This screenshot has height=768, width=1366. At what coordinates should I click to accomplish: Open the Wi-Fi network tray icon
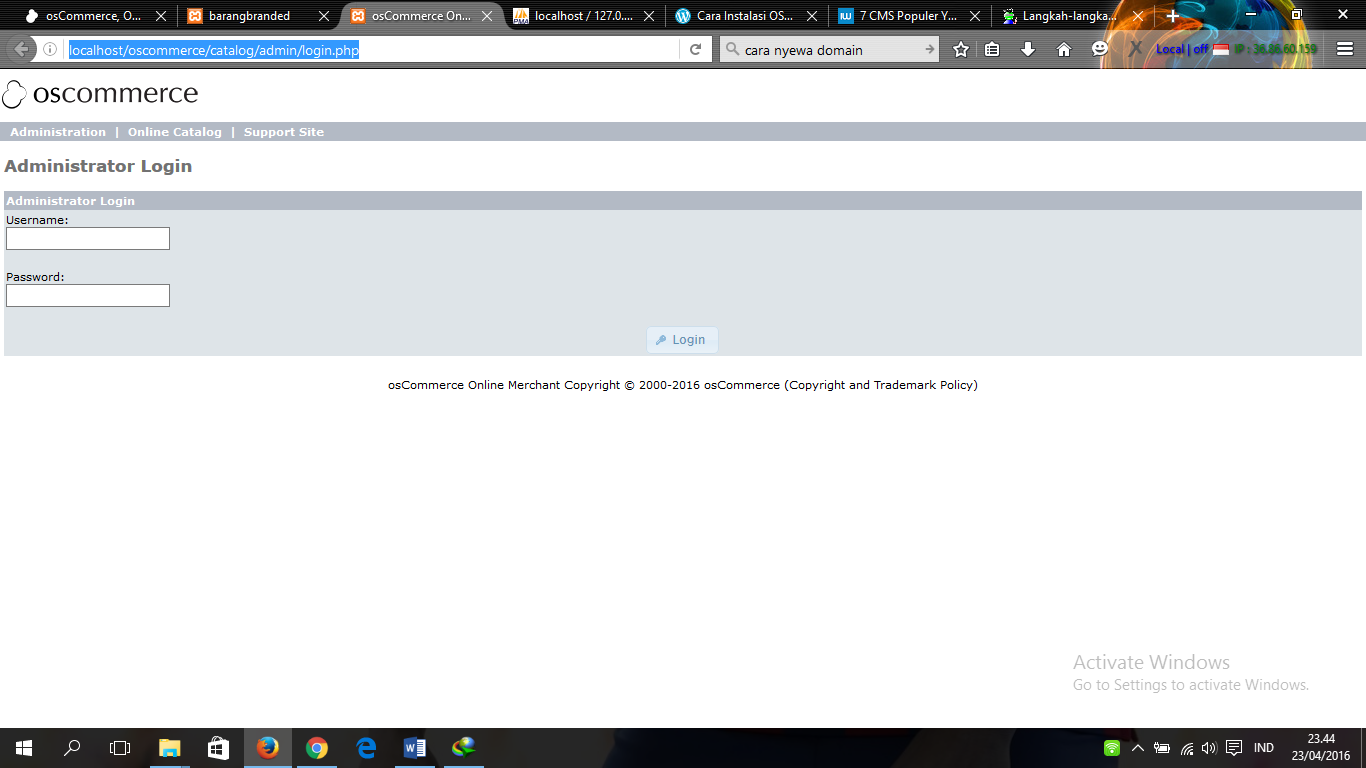(1187, 748)
